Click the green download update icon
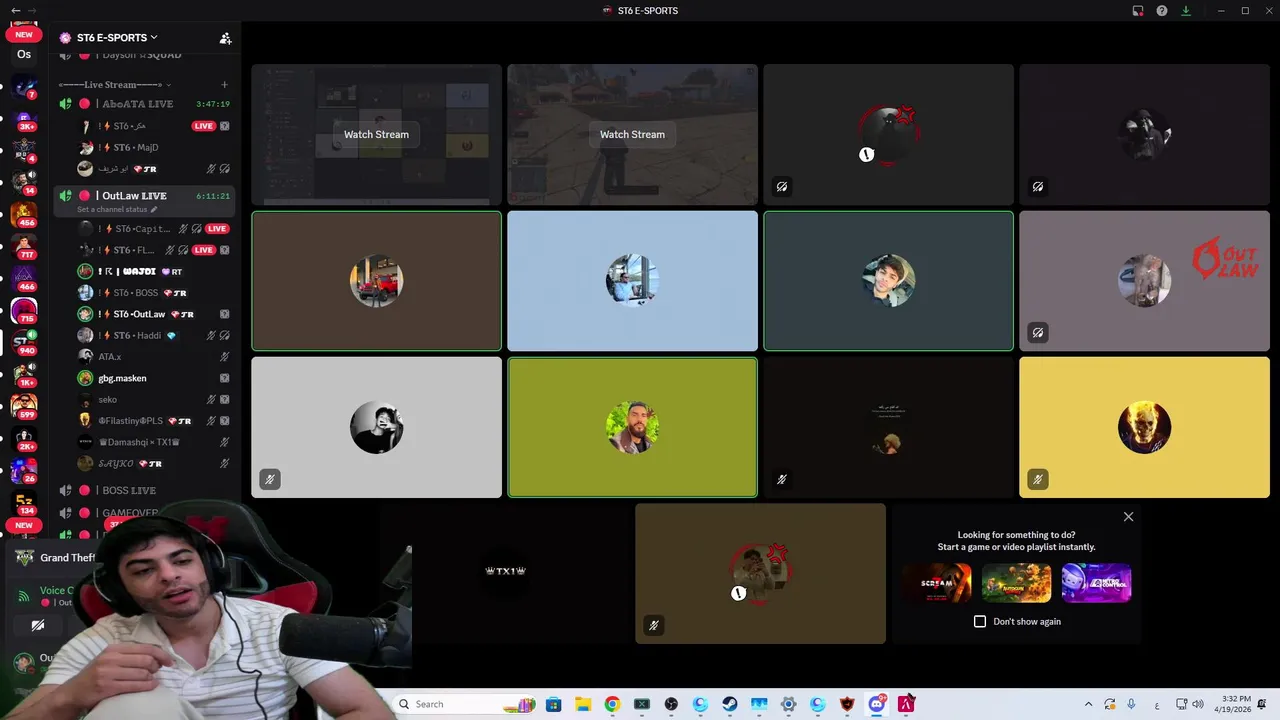 pyautogui.click(x=1186, y=11)
